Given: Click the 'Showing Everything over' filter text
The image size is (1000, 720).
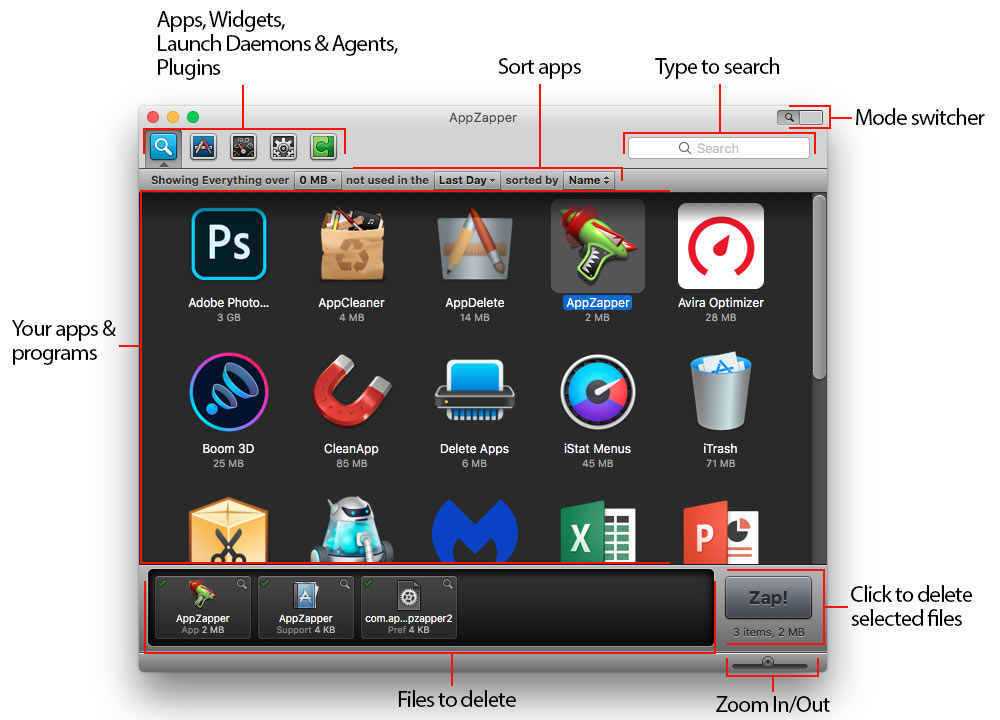Looking at the screenshot, I should point(220,180).
